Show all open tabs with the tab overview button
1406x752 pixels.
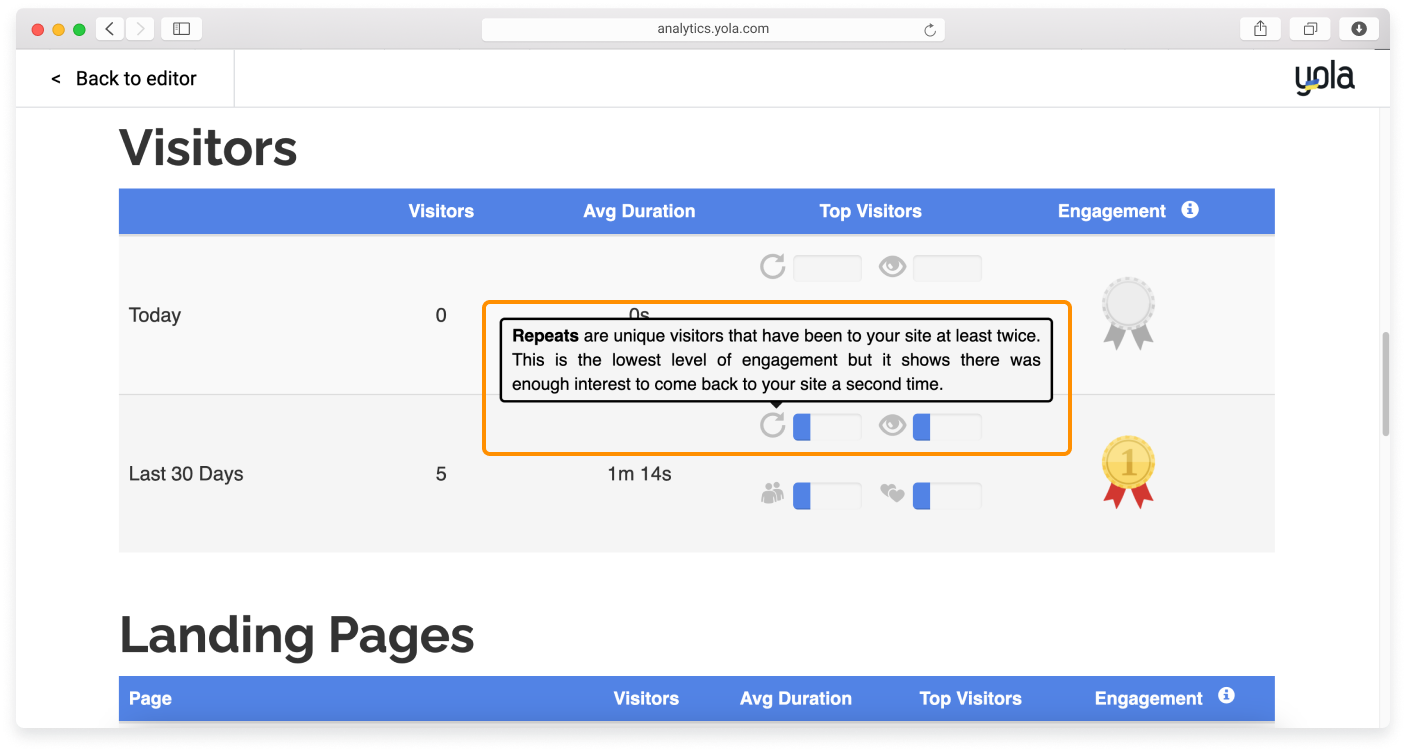click(1310, 28)
